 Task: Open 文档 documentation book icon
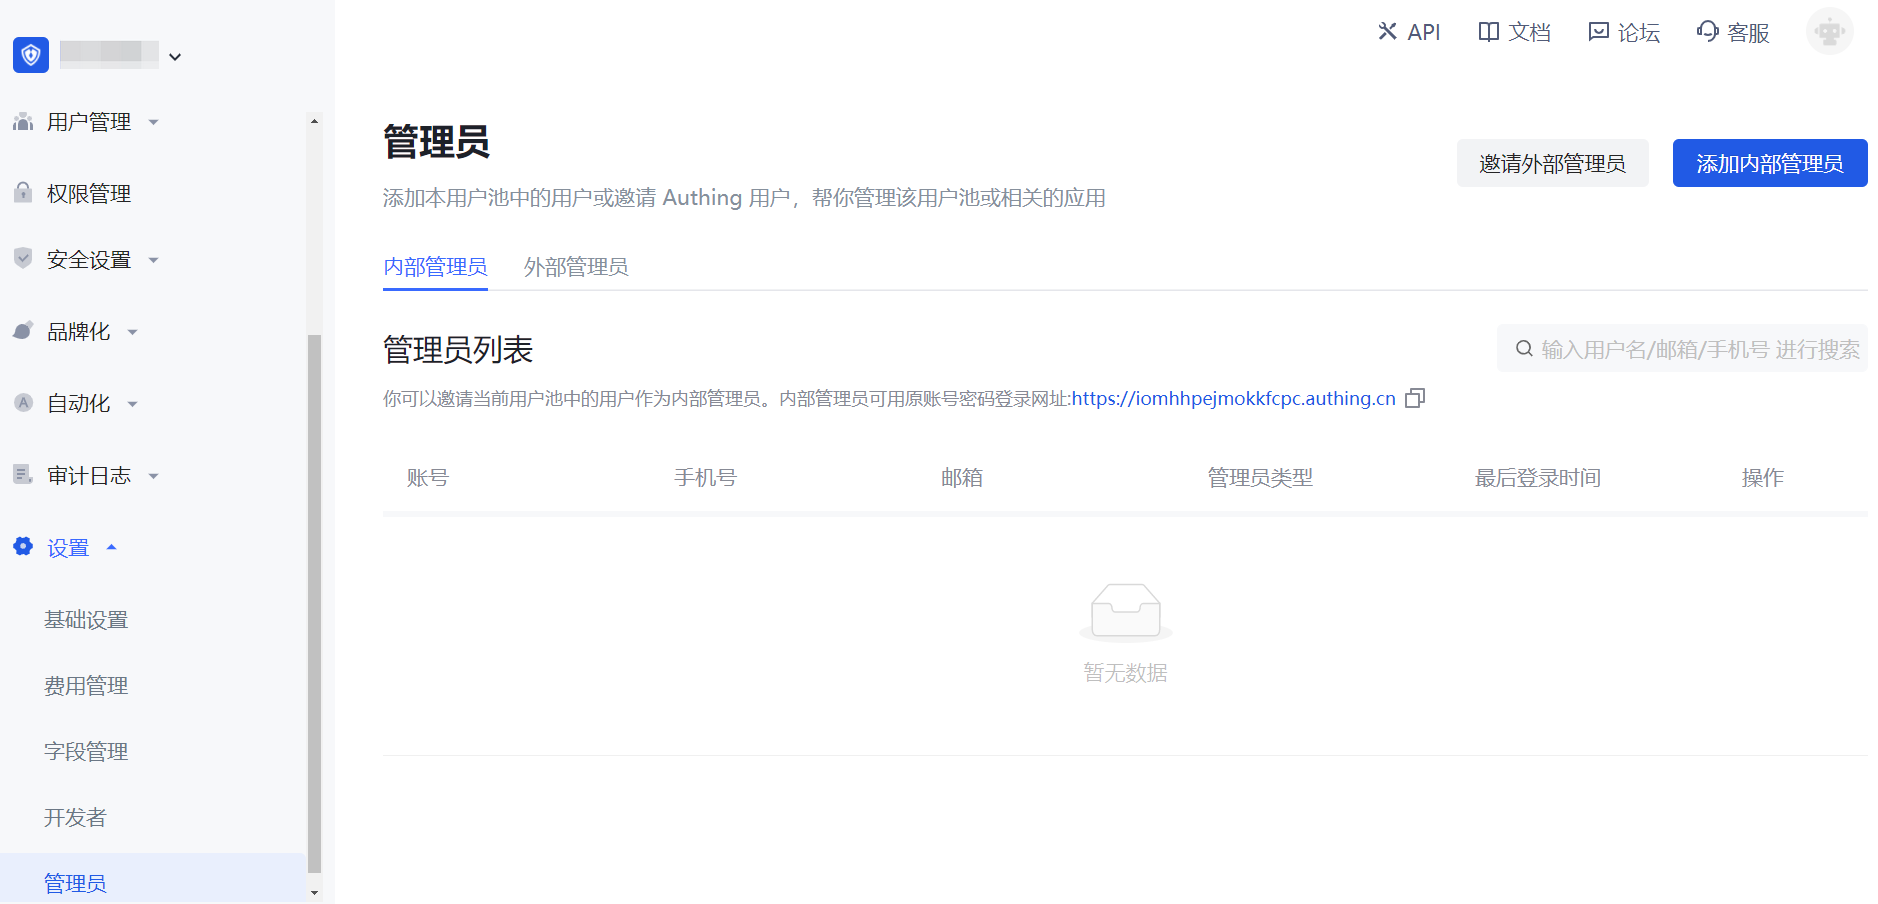[x=1488, y=32]
